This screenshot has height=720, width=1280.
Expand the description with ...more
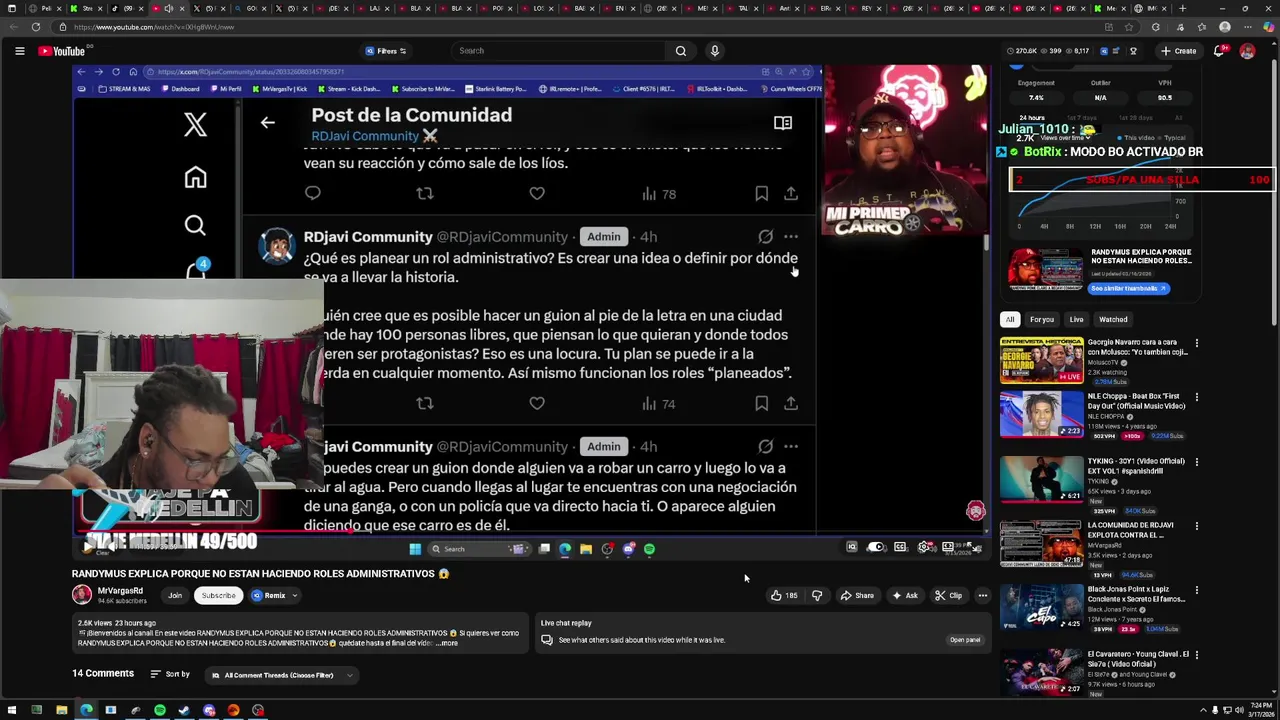(x=447, y=643)
